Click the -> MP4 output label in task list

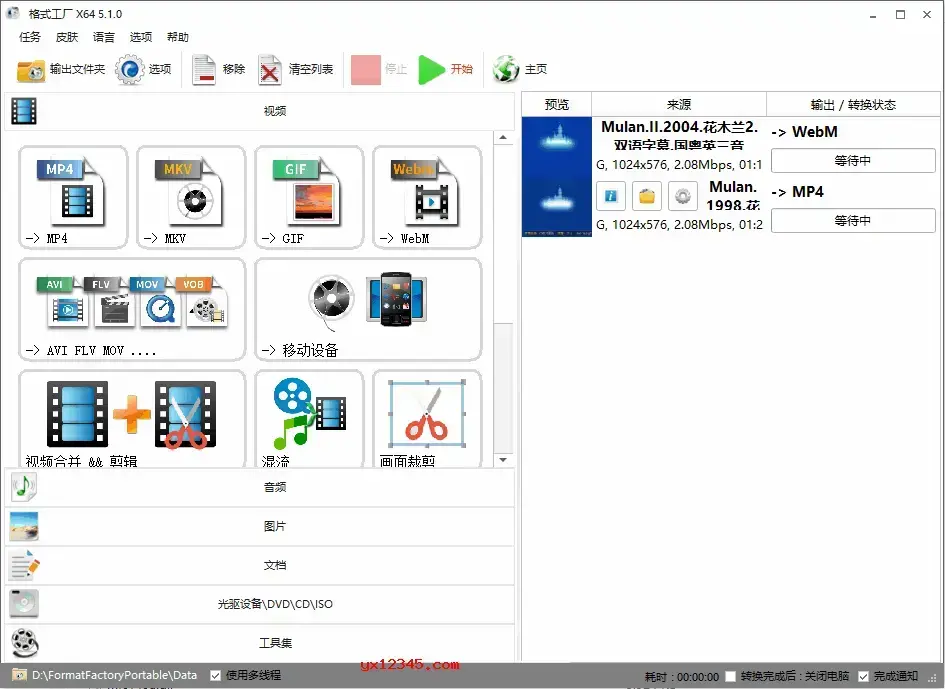(797, 192)
